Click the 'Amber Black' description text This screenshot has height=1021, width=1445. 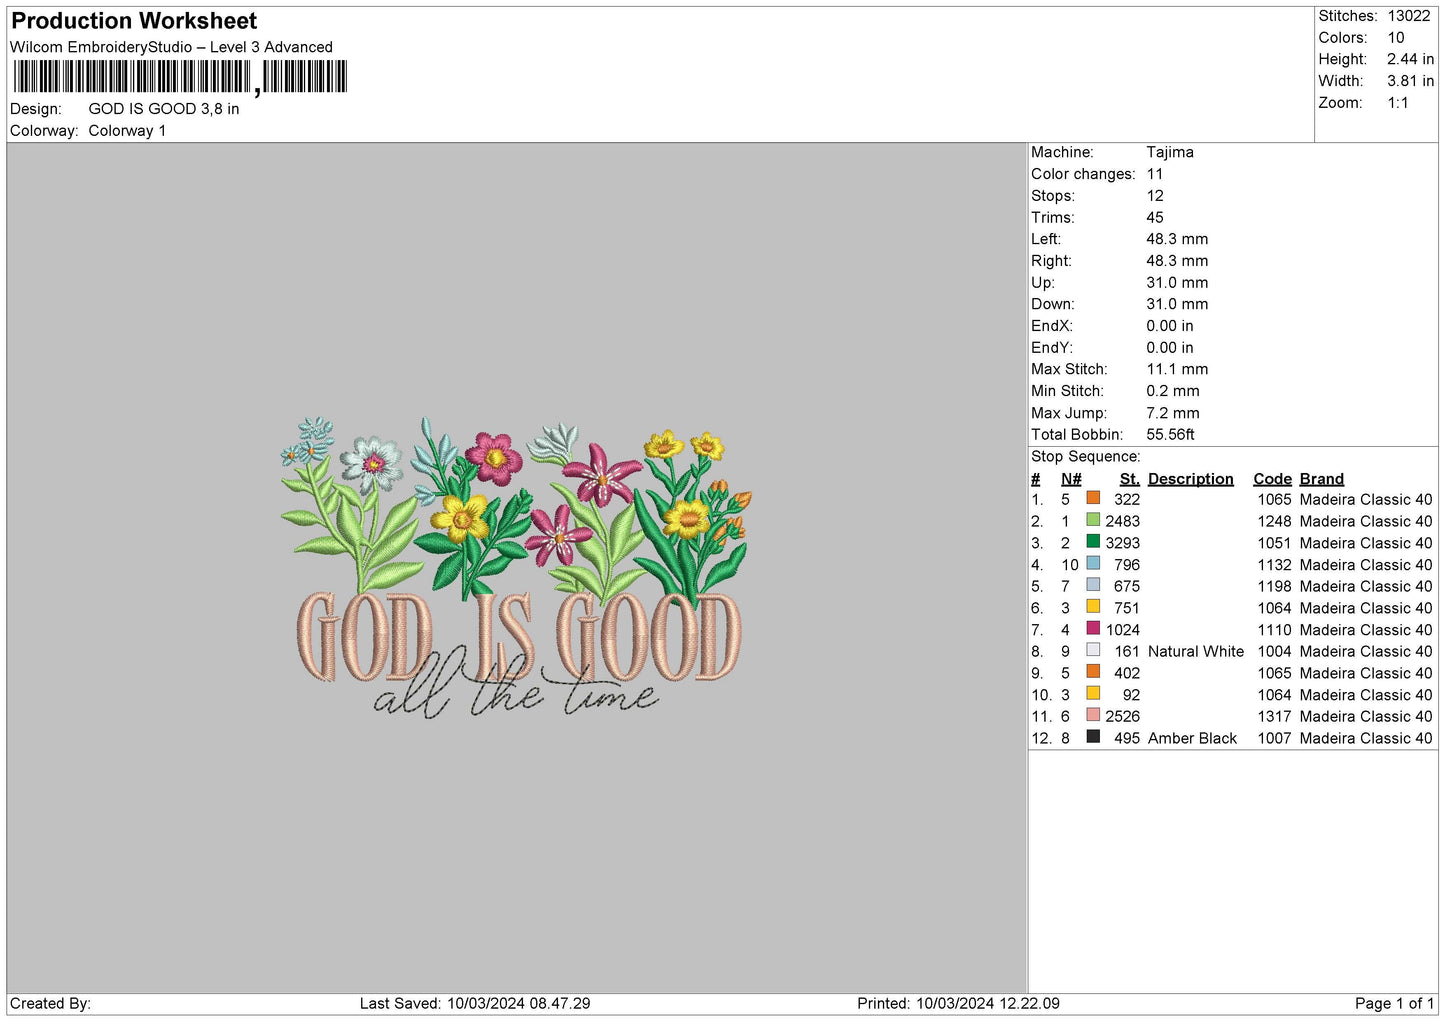pyautogui.click(x=1193, y=738)
